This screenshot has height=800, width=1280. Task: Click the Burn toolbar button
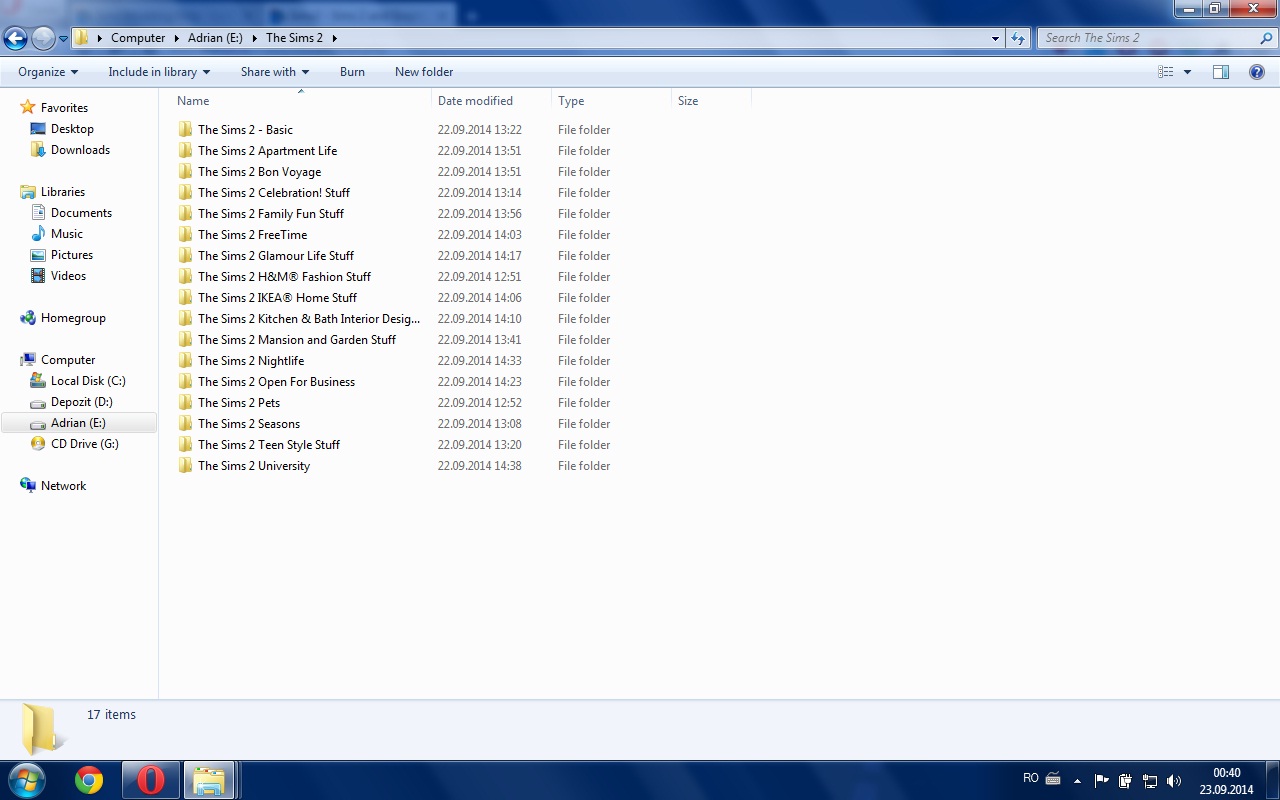[x=352, y=72]
